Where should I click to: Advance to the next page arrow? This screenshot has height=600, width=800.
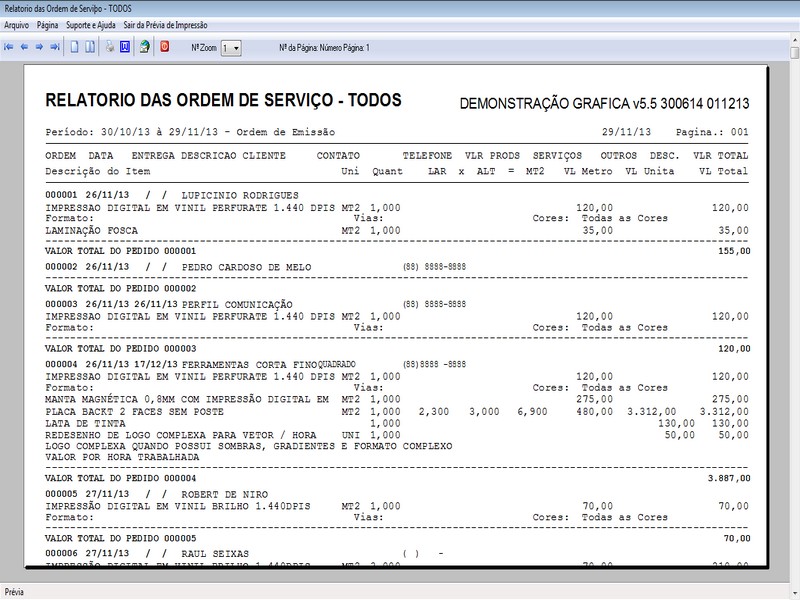pyautogui.click(x=38, y=46)
